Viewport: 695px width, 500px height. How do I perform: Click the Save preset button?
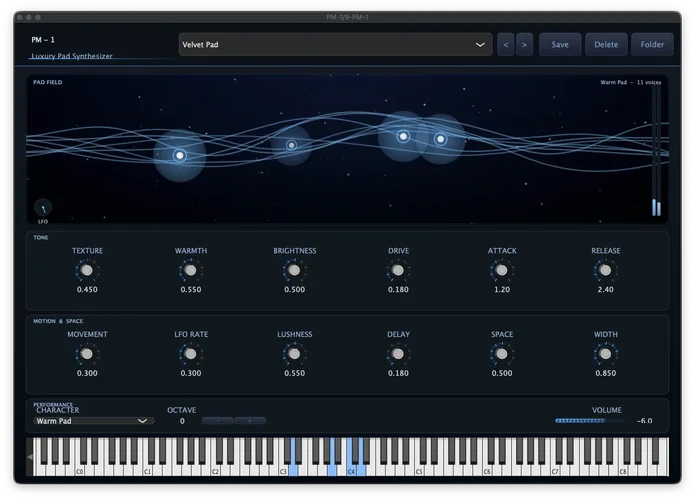pyautogui.click(x=560, y=44)
